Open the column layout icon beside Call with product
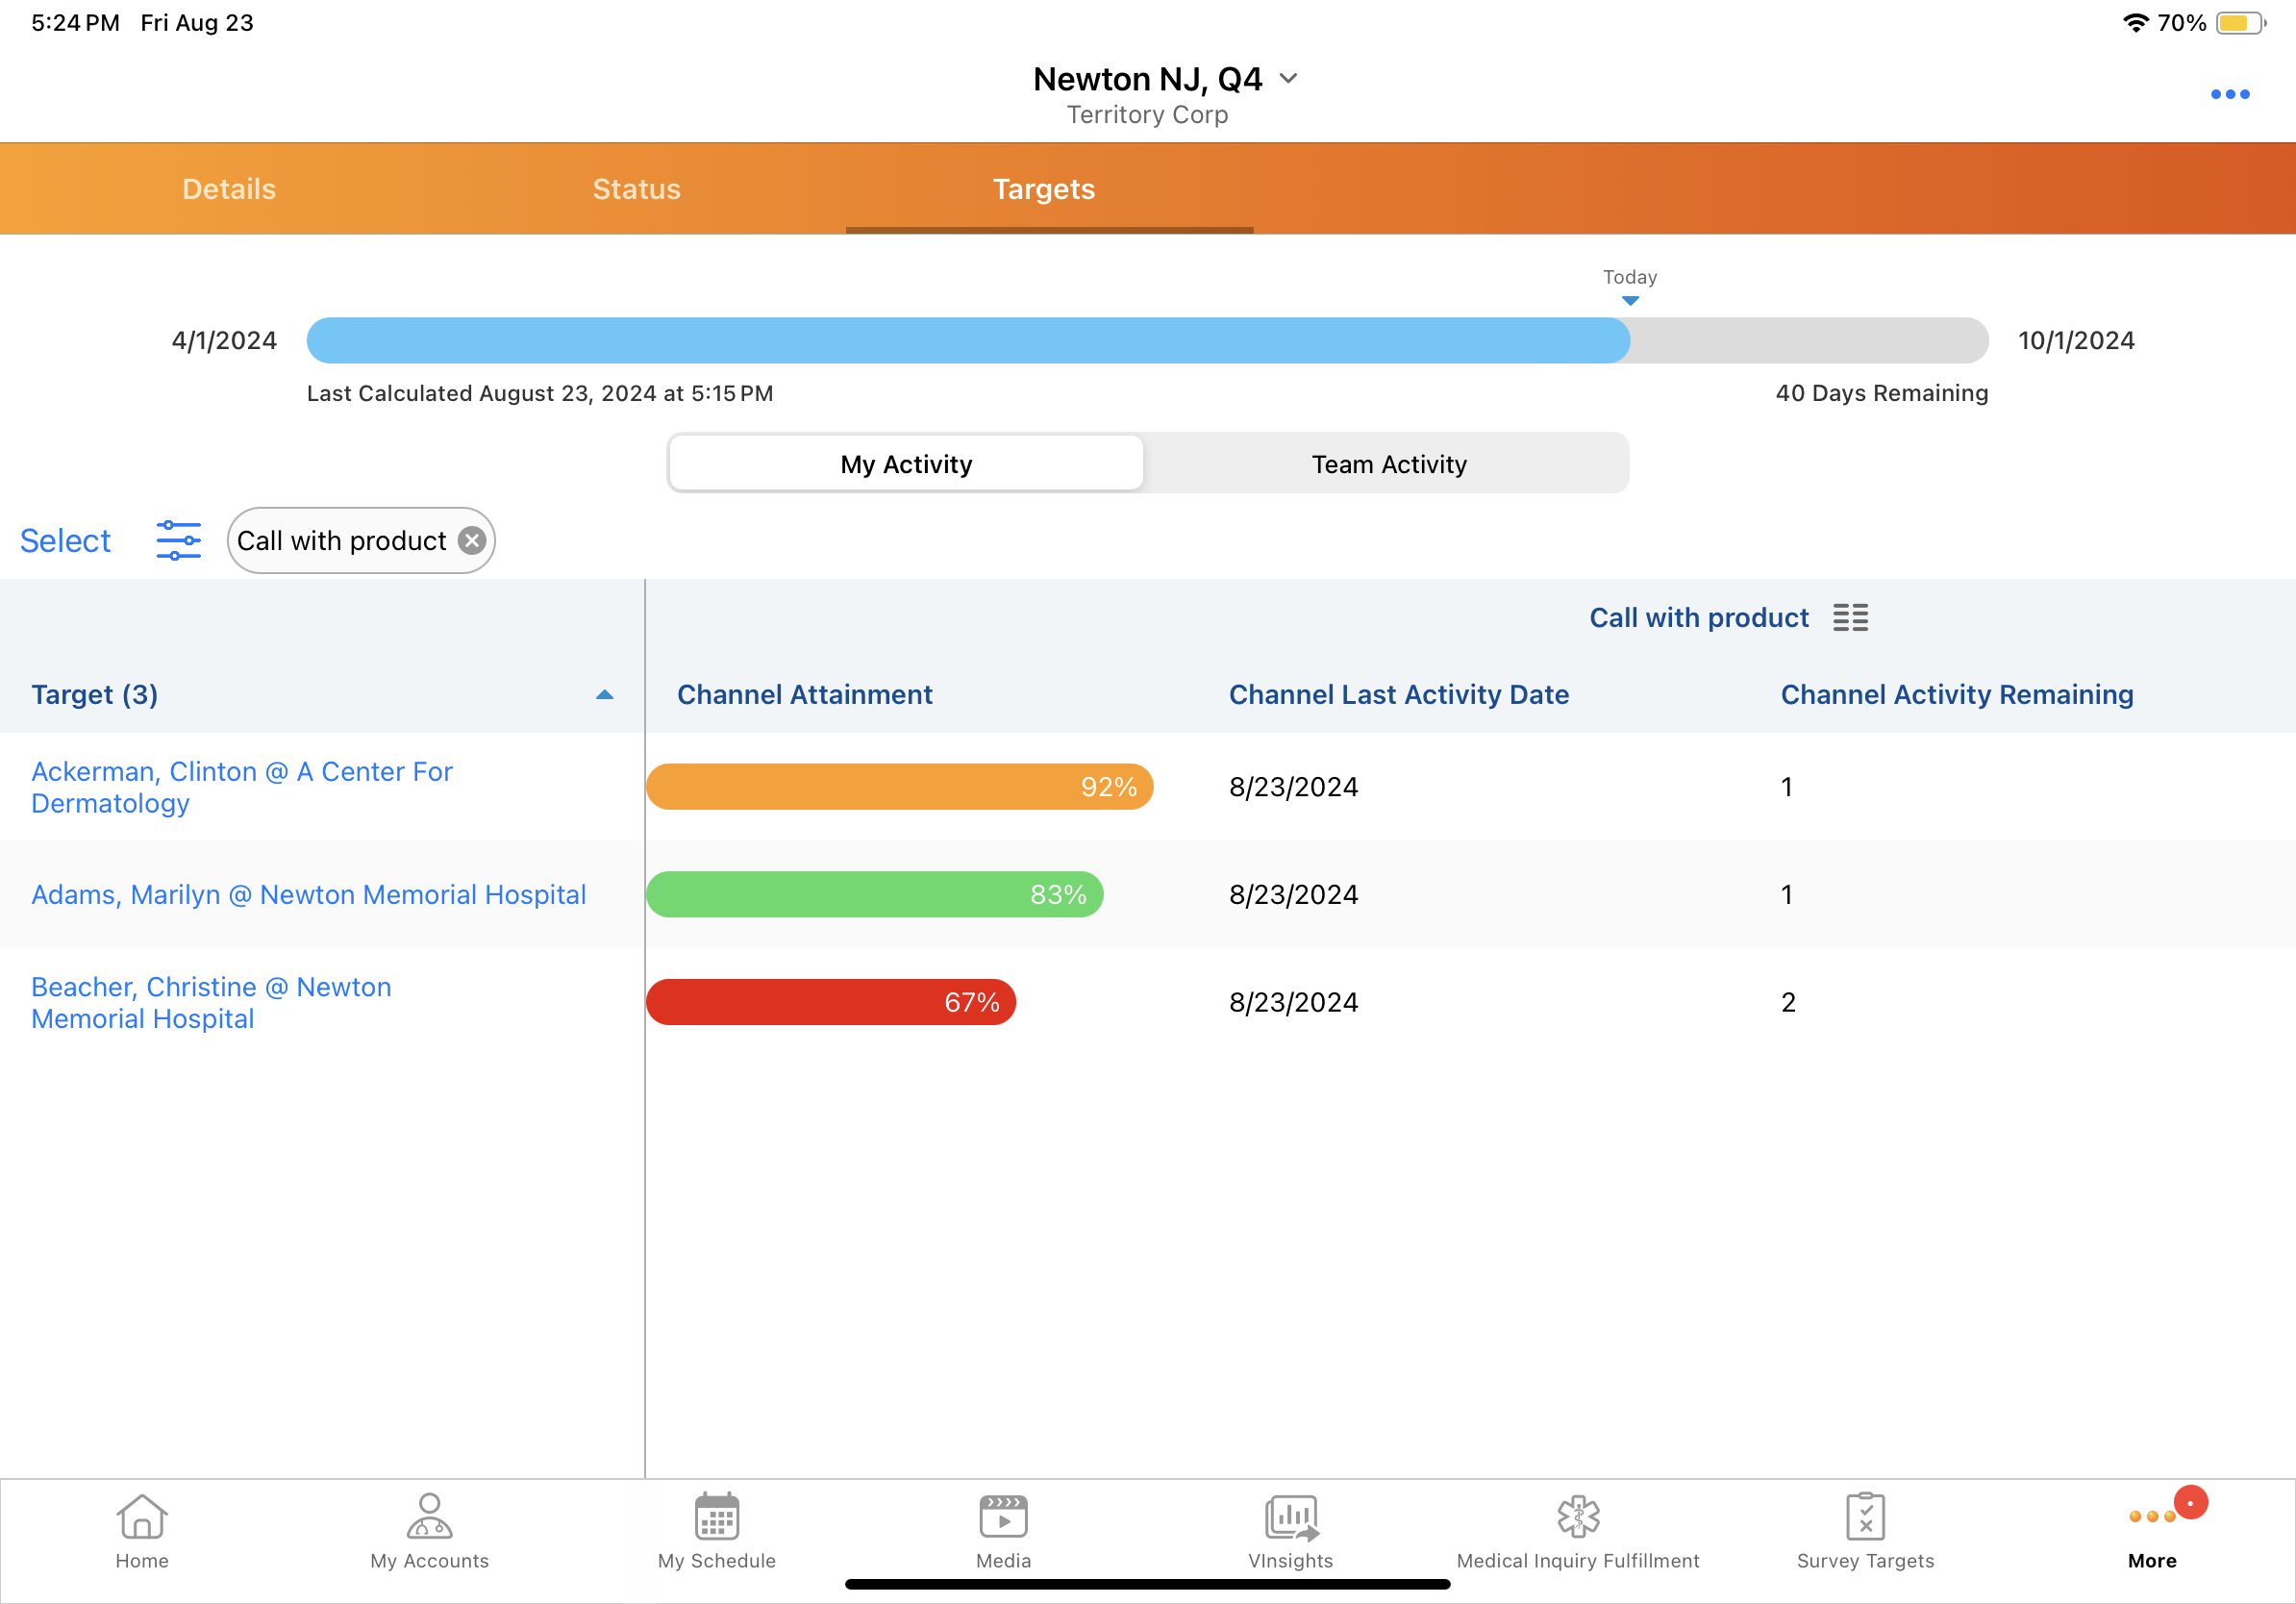 coord(1850,618)
